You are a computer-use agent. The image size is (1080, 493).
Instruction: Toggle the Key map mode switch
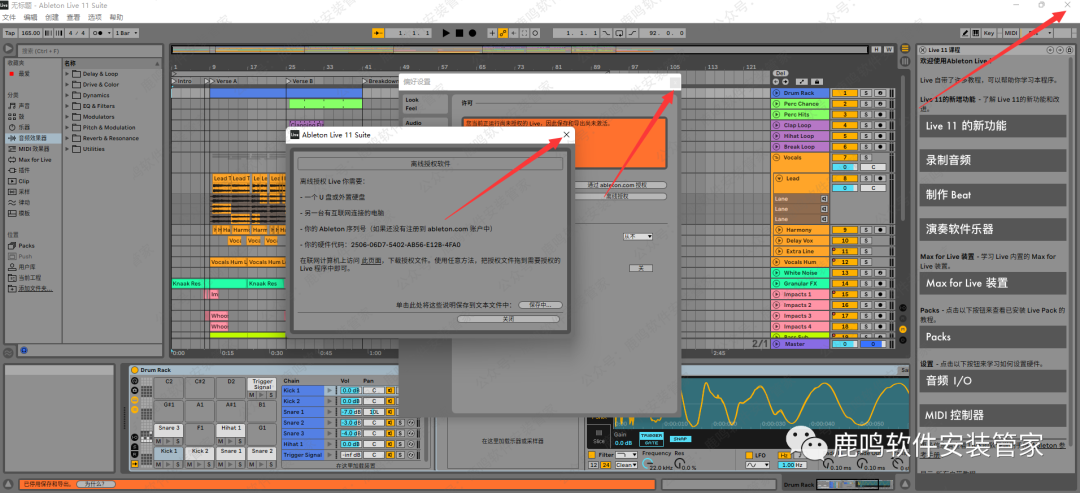point(989,33)
